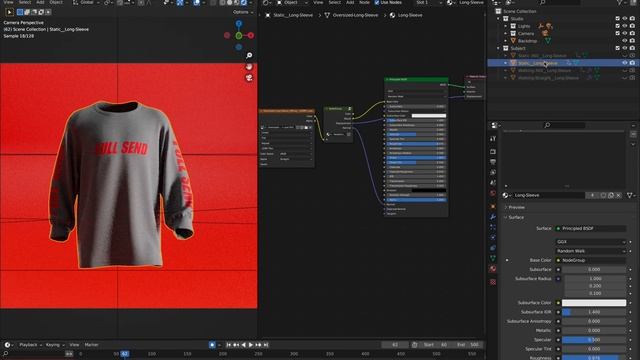Open the Object Data properties tab
Screen dimensions: 640x360
(x=493, y=258)
